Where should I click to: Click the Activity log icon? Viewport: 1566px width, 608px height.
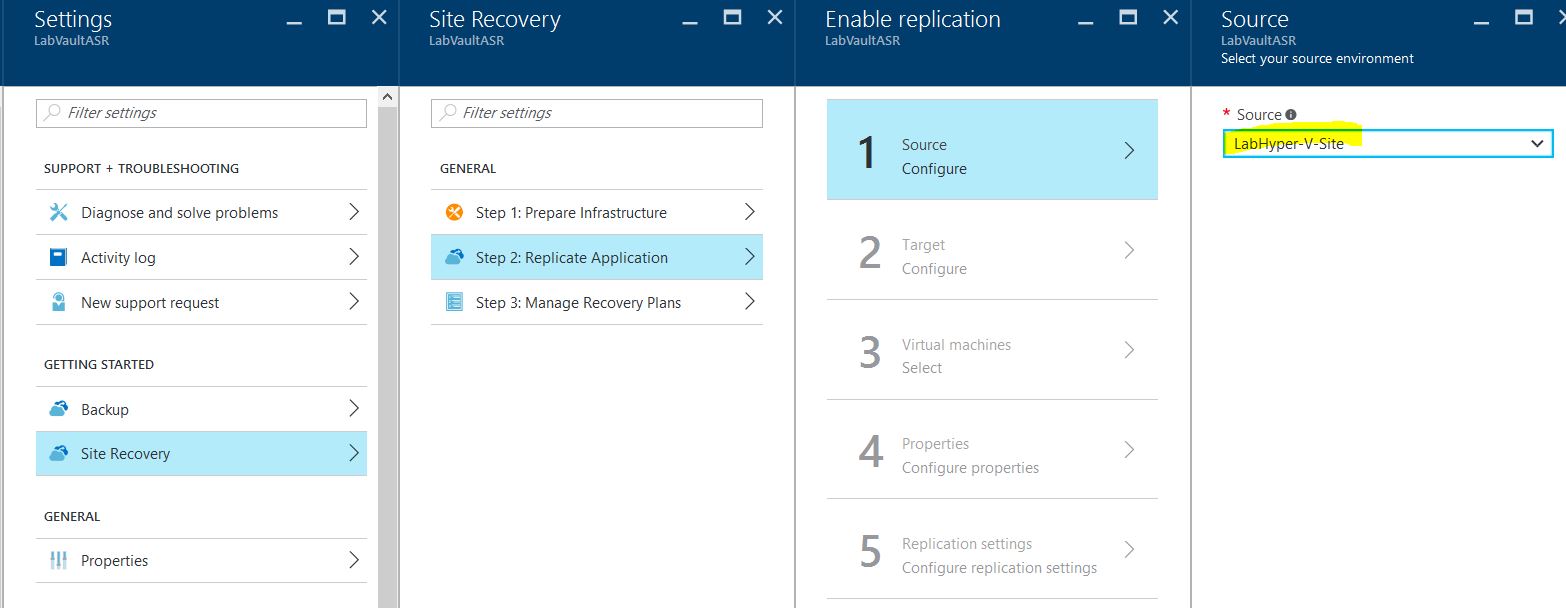point(58,257)
